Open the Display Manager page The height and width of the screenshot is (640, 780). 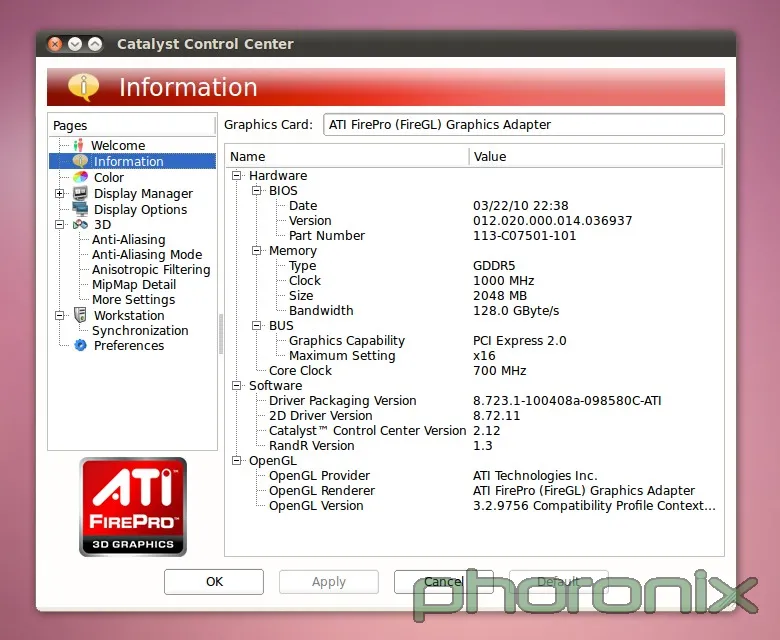click(x=143, y=193)
